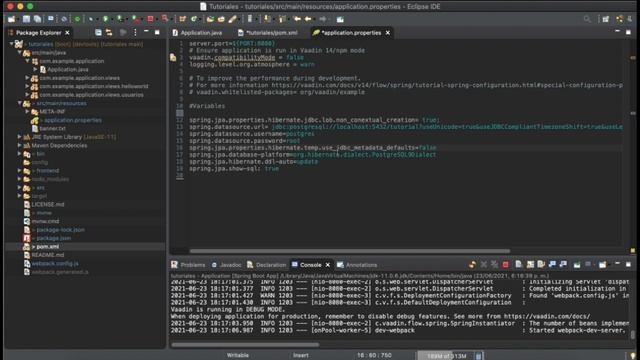Click the console horizontal scrollbar
The image size is (640, 360).
(245, 344)
